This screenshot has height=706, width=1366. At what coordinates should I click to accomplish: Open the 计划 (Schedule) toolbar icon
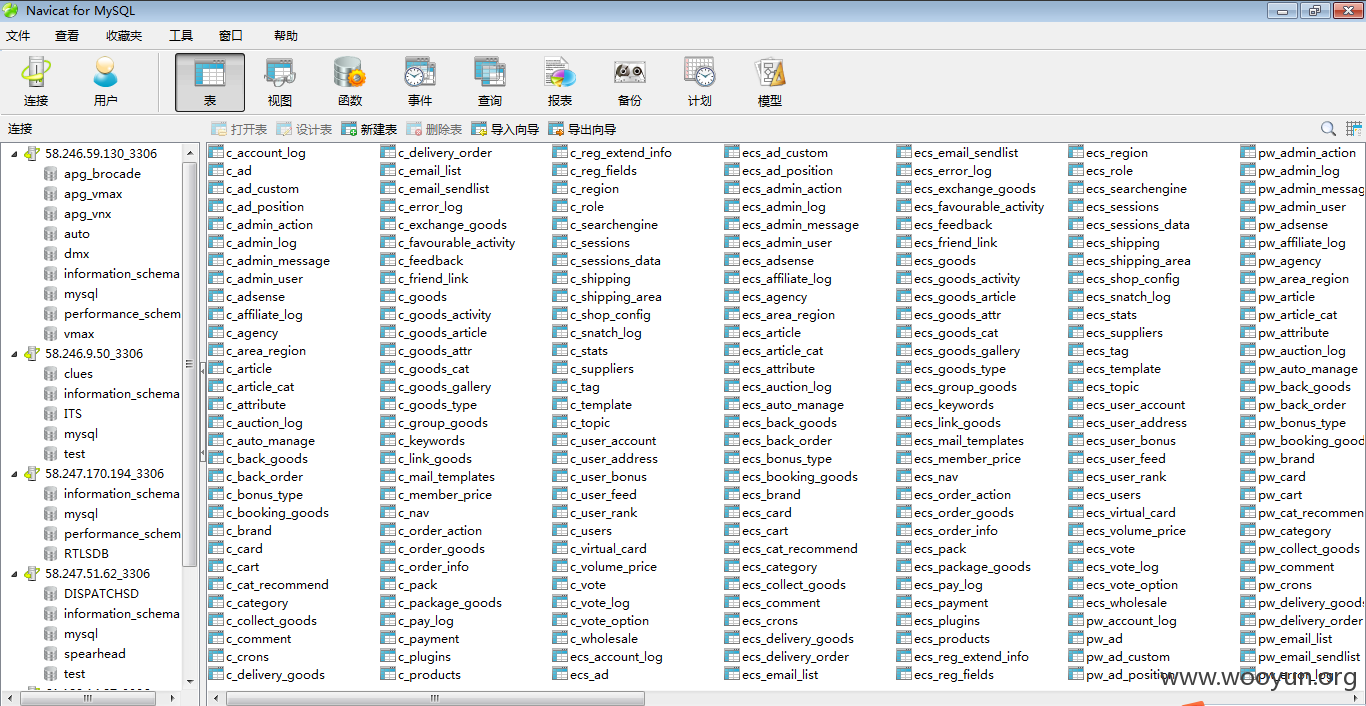point(700,82)
